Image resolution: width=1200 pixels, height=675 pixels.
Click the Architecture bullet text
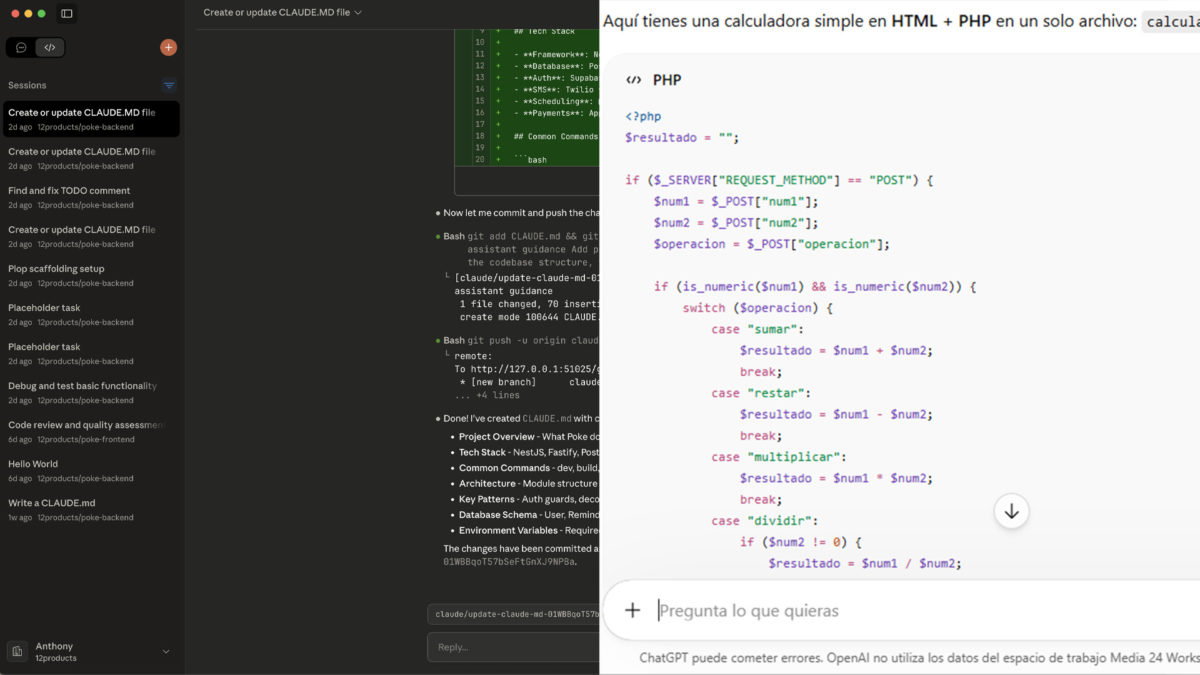point(529,484)
